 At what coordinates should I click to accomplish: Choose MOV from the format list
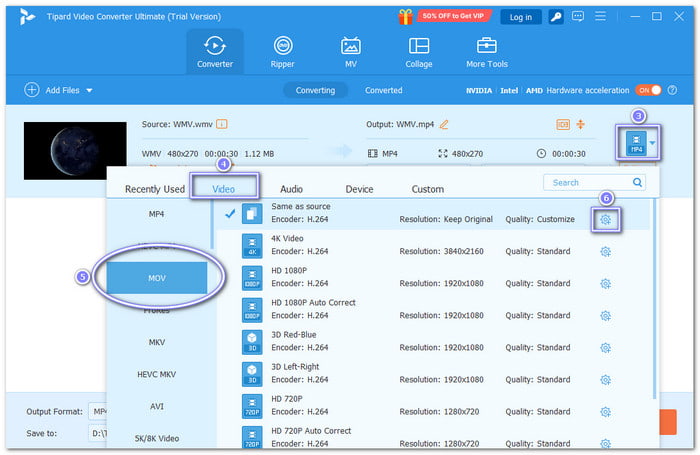point(157,275)
